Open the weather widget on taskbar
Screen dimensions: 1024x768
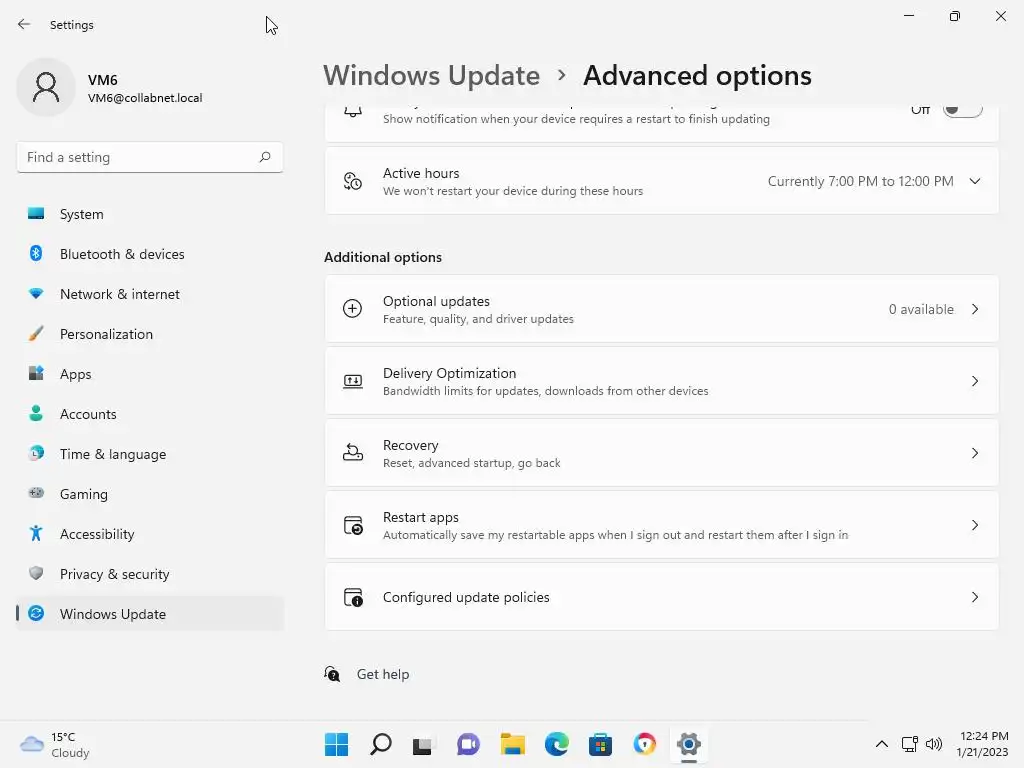[x=55, y=744]
